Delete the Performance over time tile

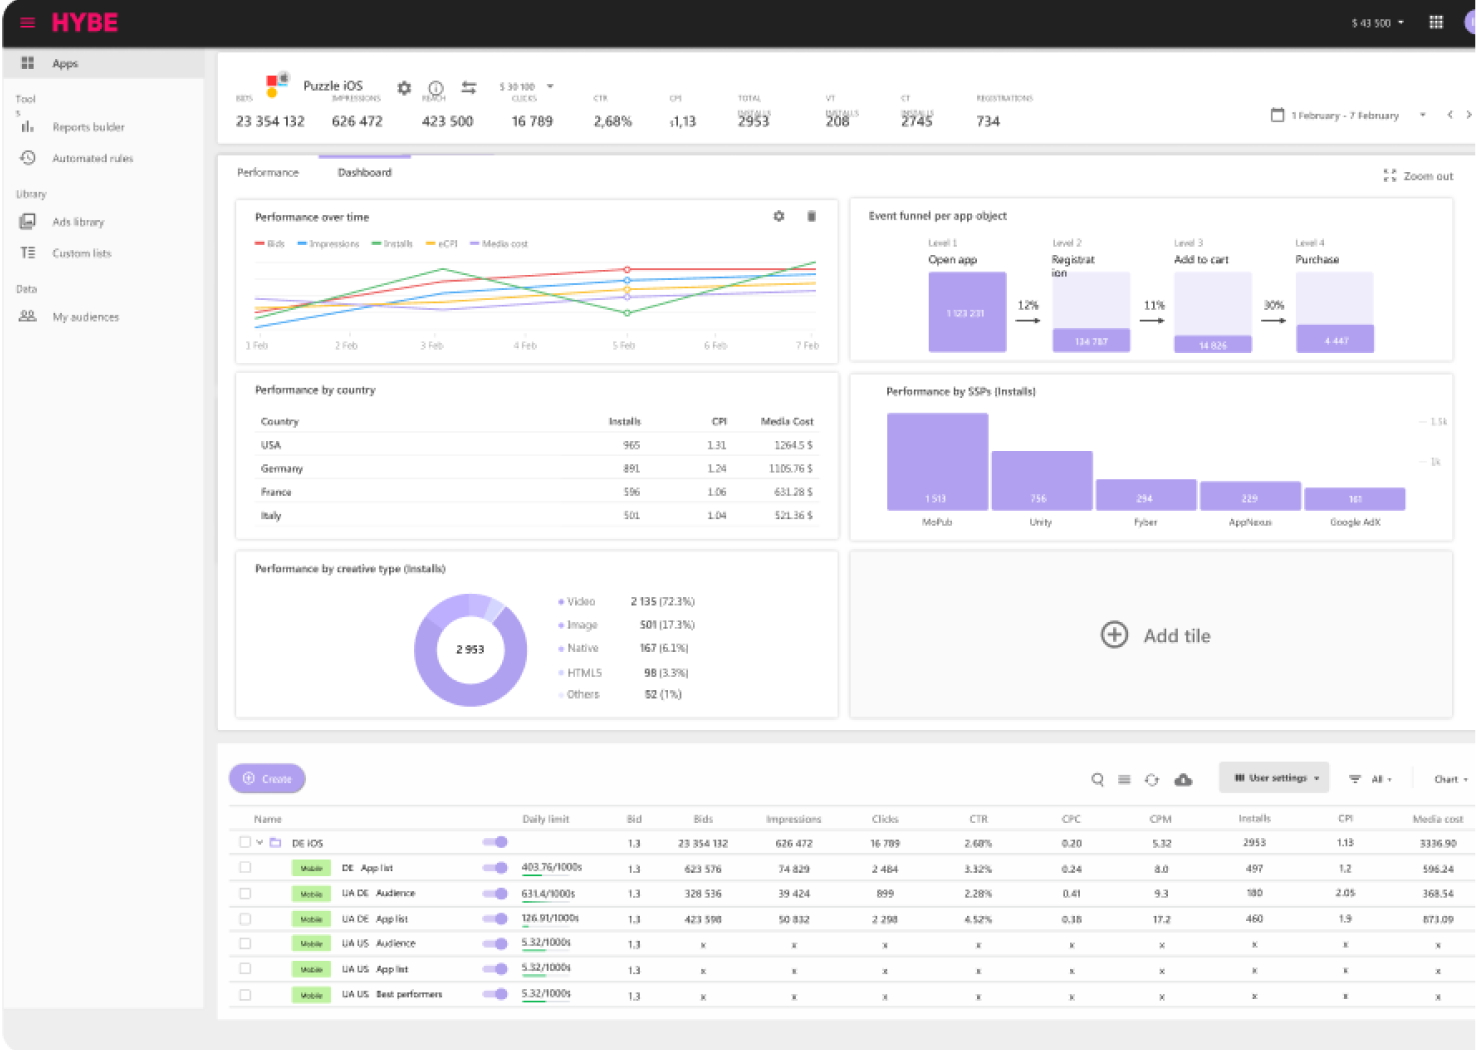point(811,216)
